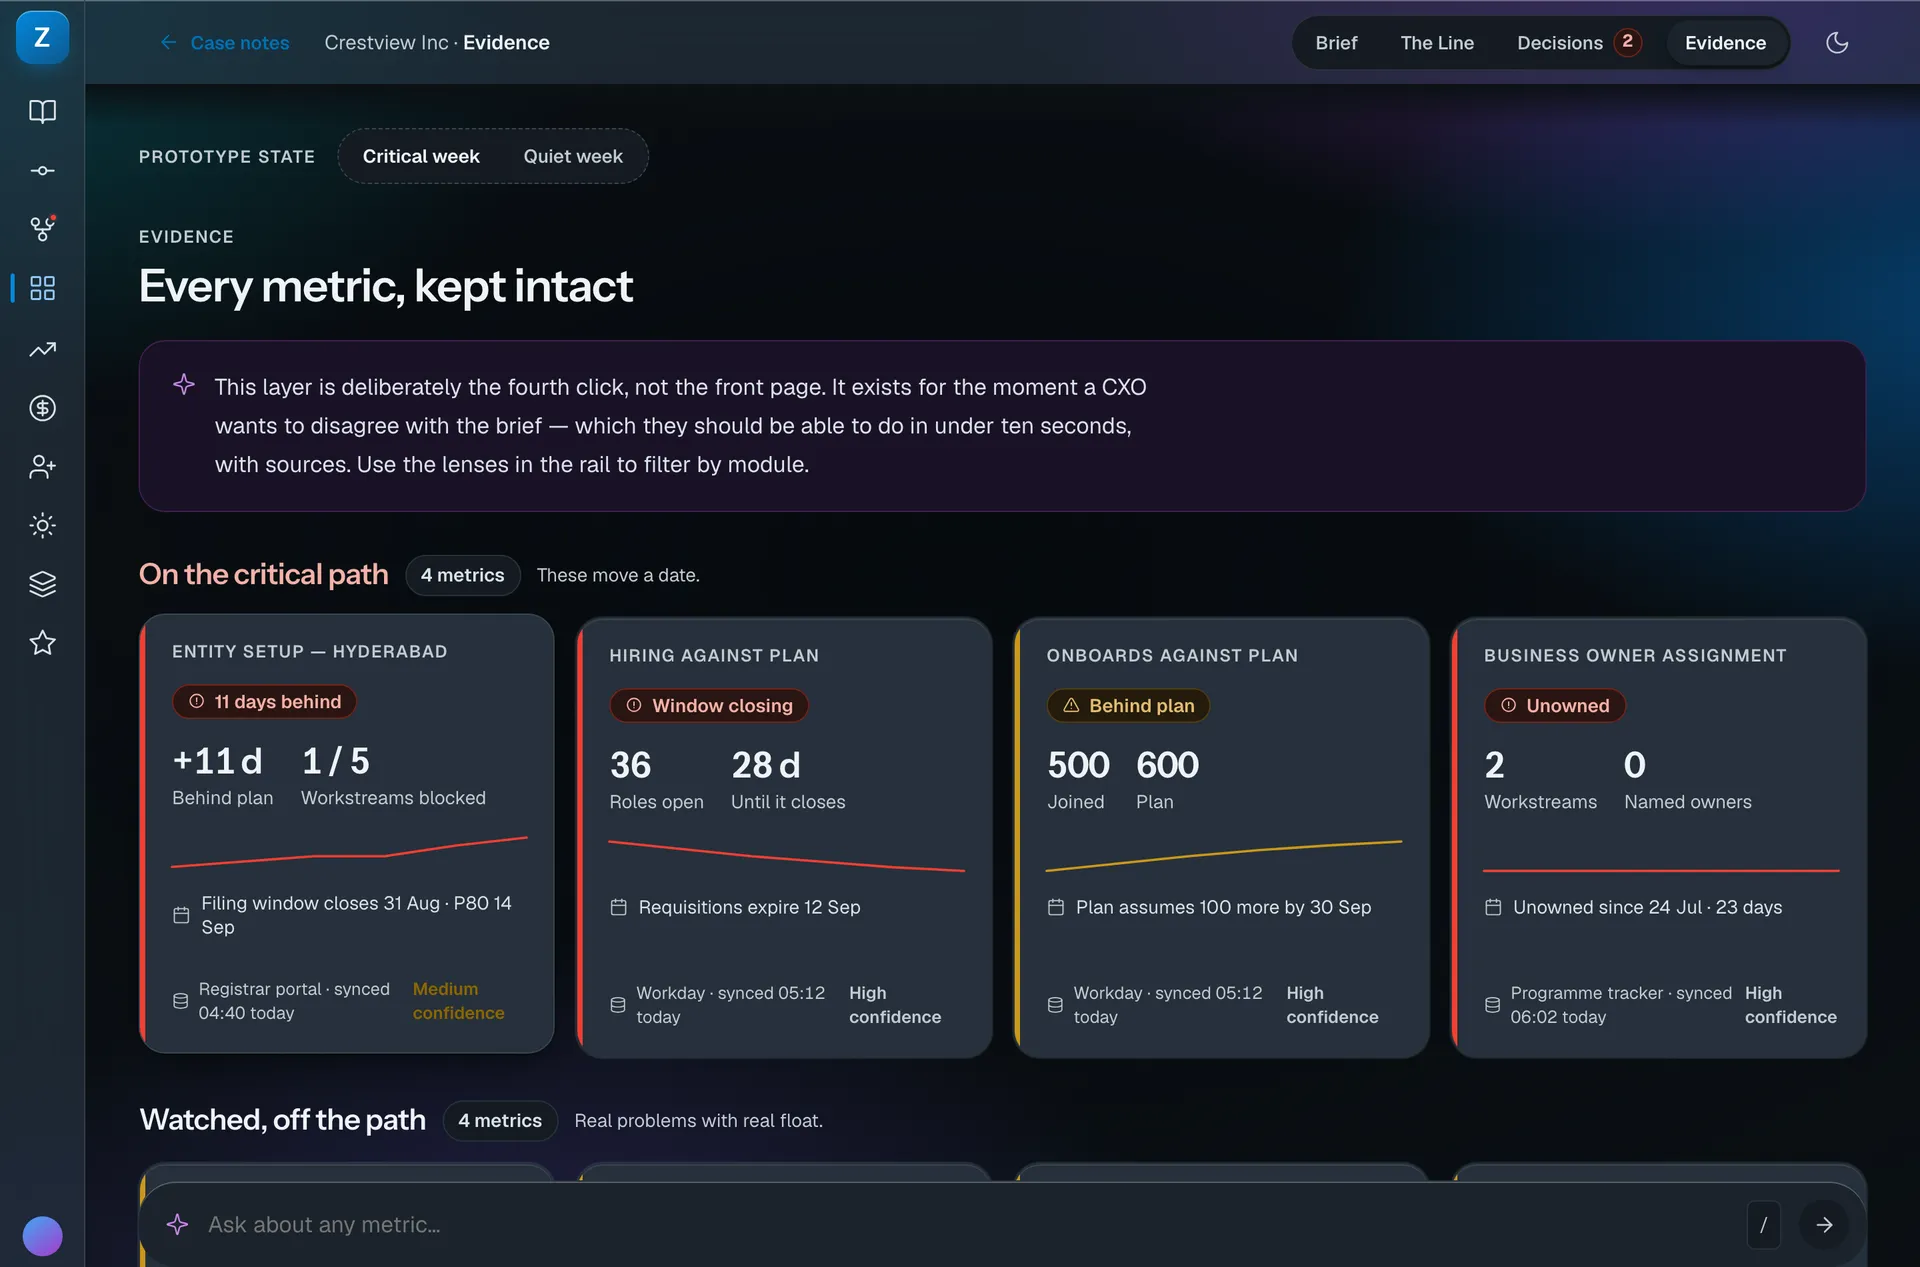Click database icon next to Registrar portal

pyautogui.click(x=181, y=1001)
